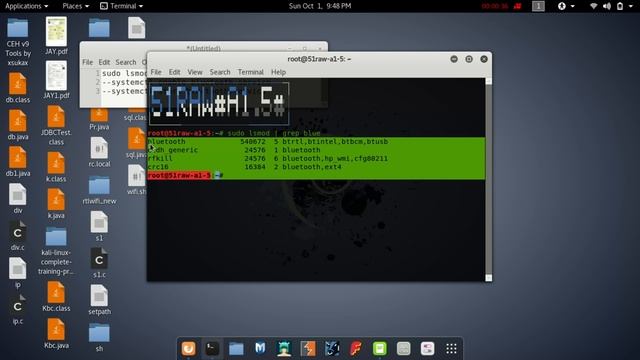640x360 pixels.
Task: Launch Burp Suite from the dock
Action: 308,349
